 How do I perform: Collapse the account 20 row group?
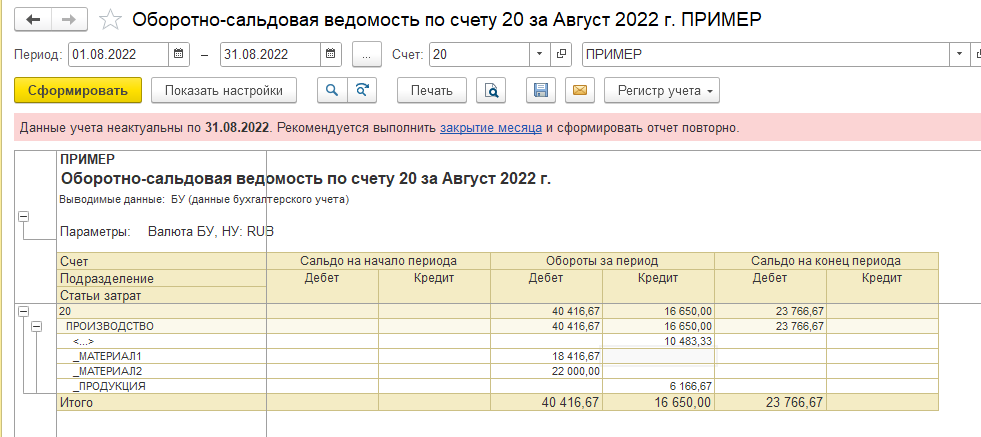tap(23, 312)
